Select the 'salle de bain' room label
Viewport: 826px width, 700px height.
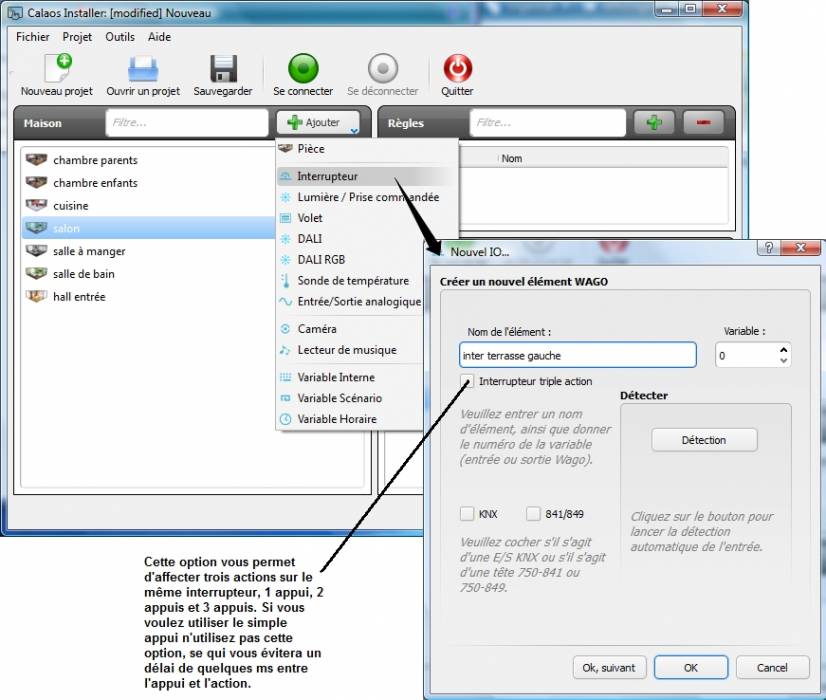(x=83, y=274)
